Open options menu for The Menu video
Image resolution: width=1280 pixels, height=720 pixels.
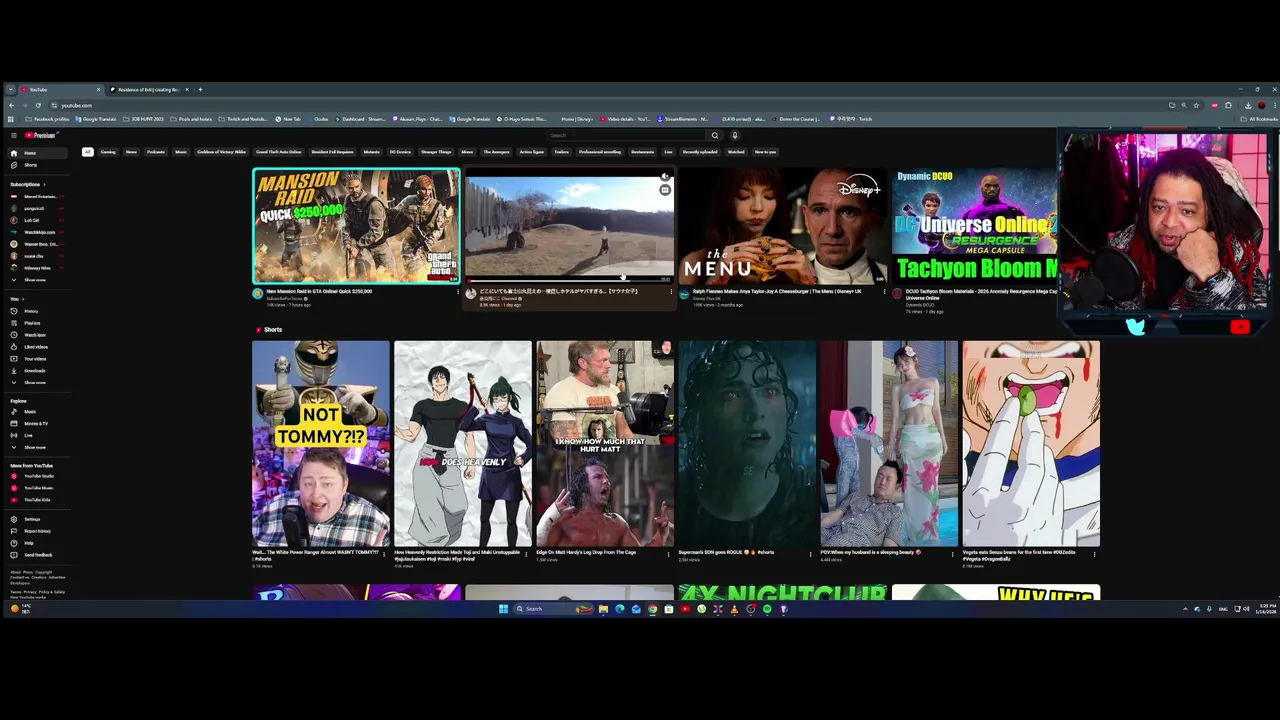[x=884, y=292]
